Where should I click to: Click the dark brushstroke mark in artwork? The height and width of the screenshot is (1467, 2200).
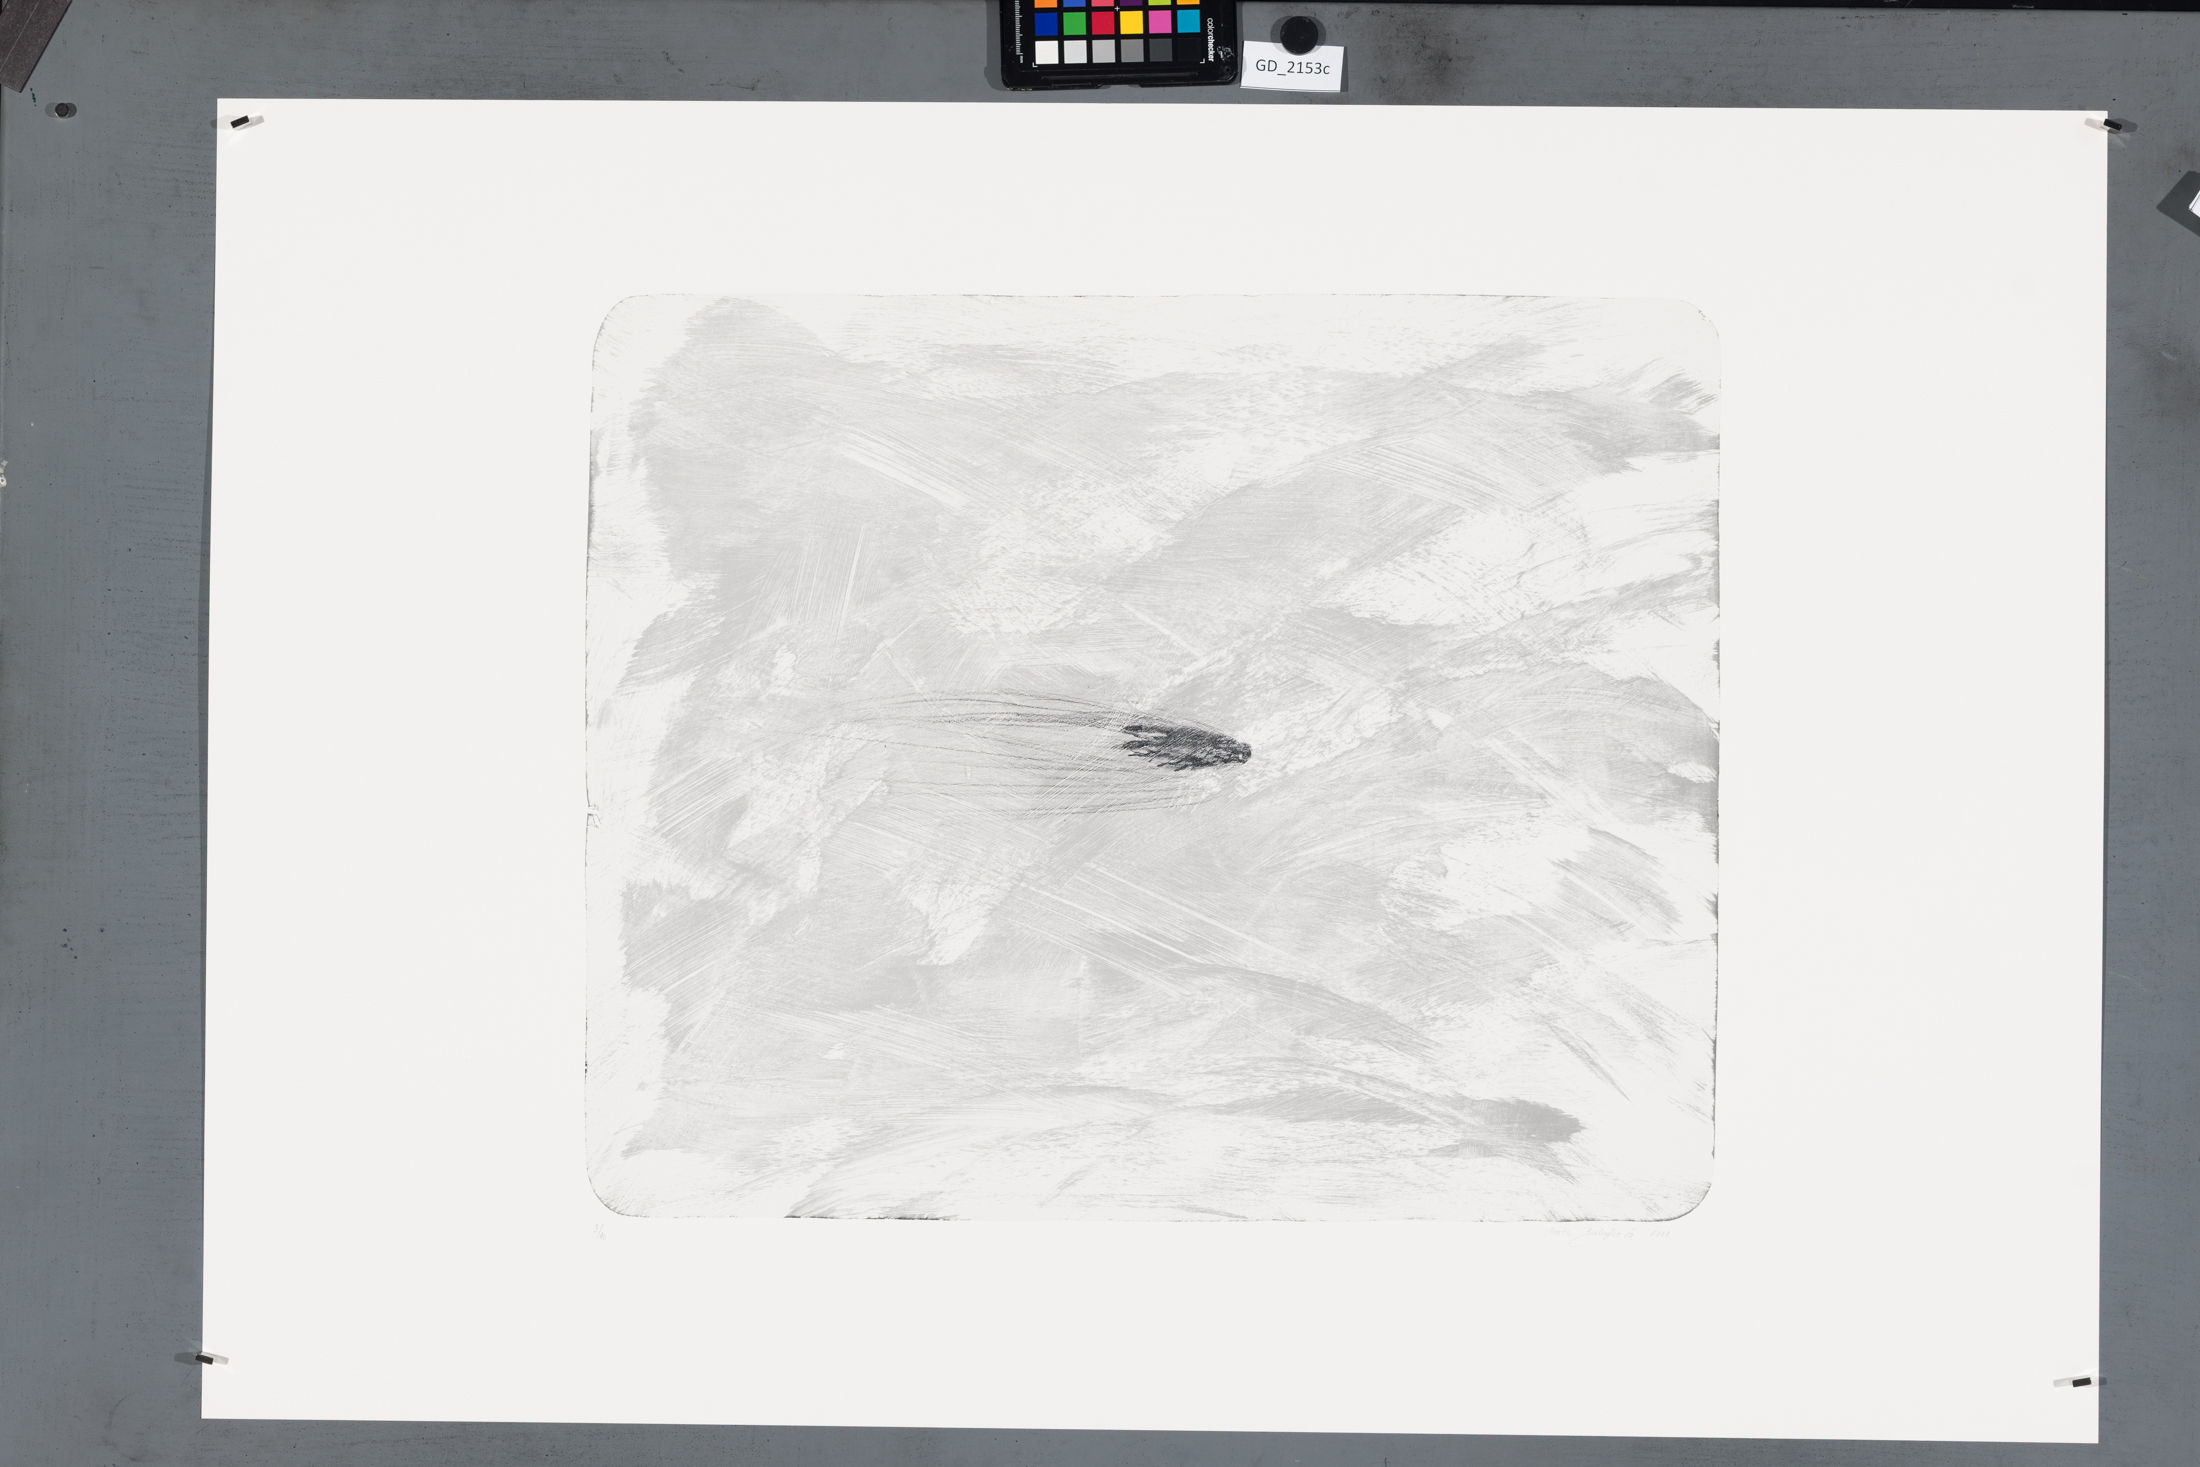tap(1187, 747)
